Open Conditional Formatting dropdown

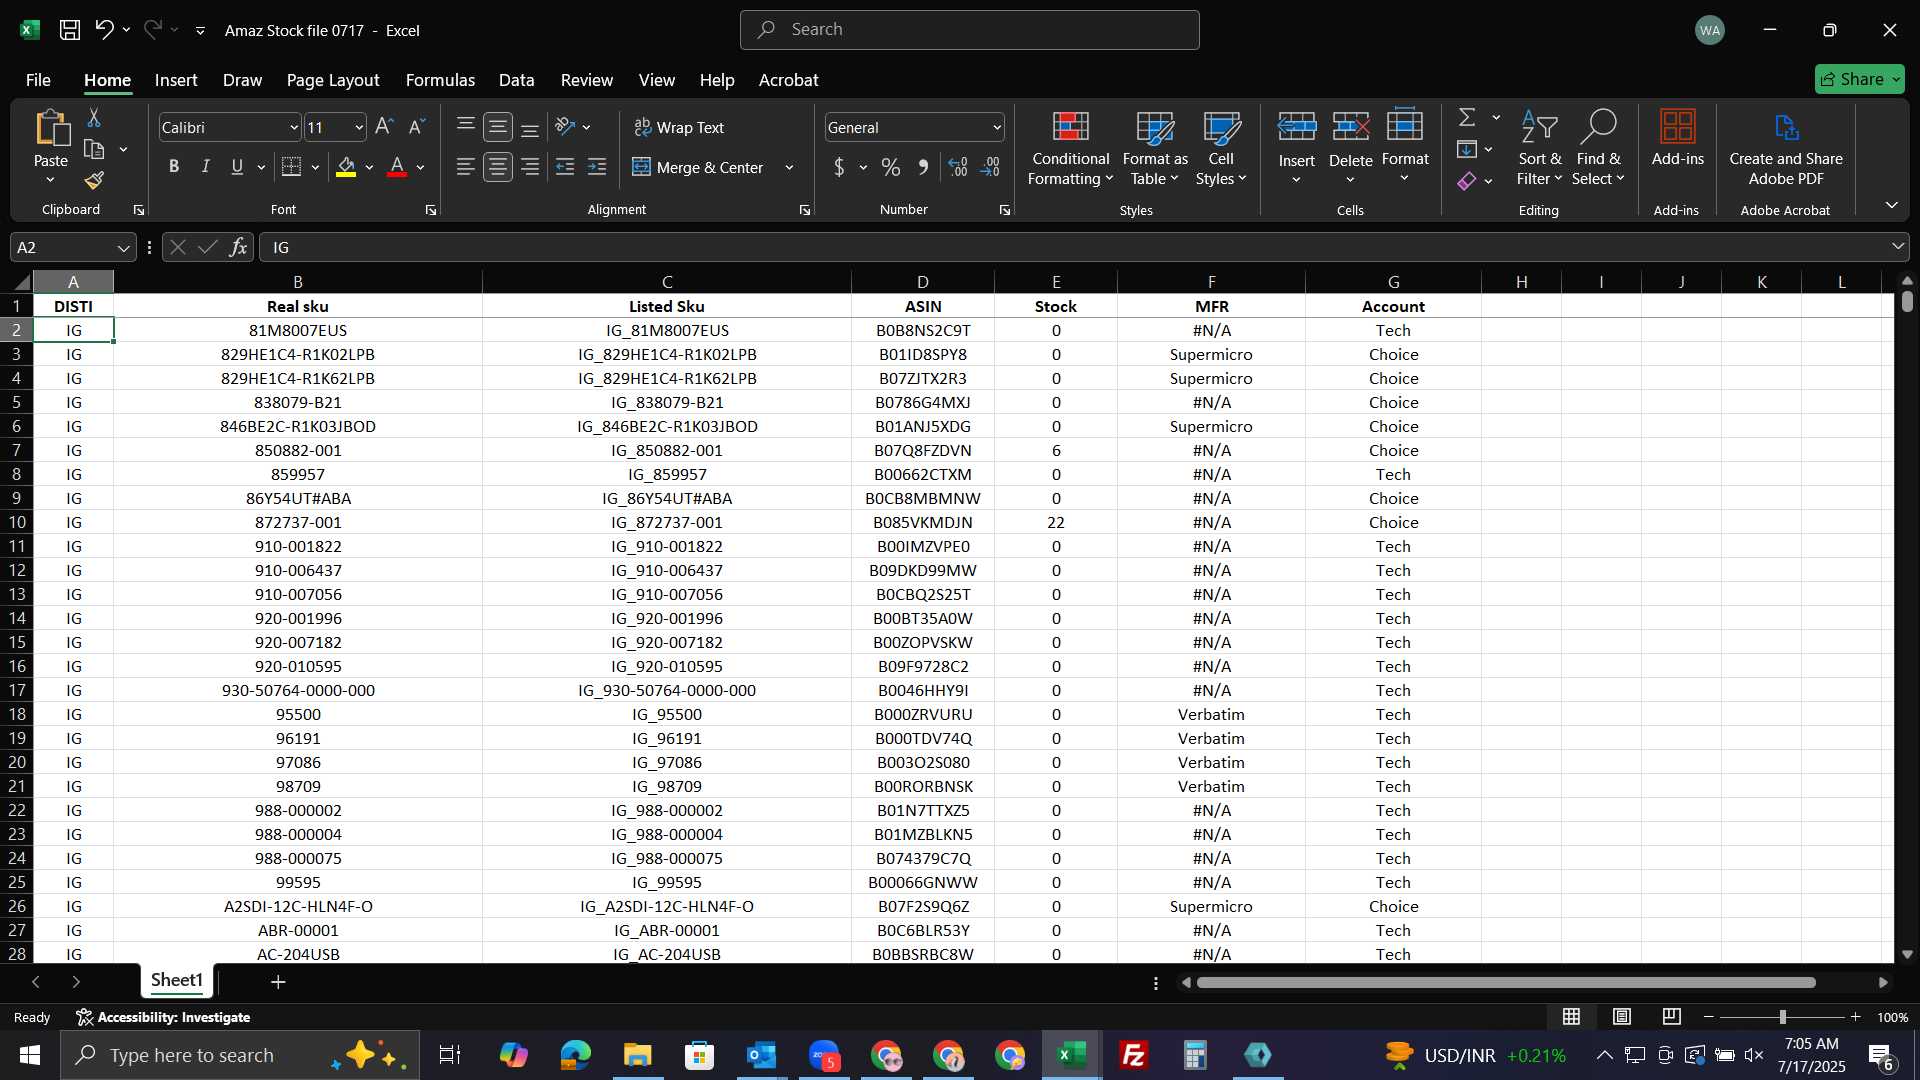[x=1070, y=148]
